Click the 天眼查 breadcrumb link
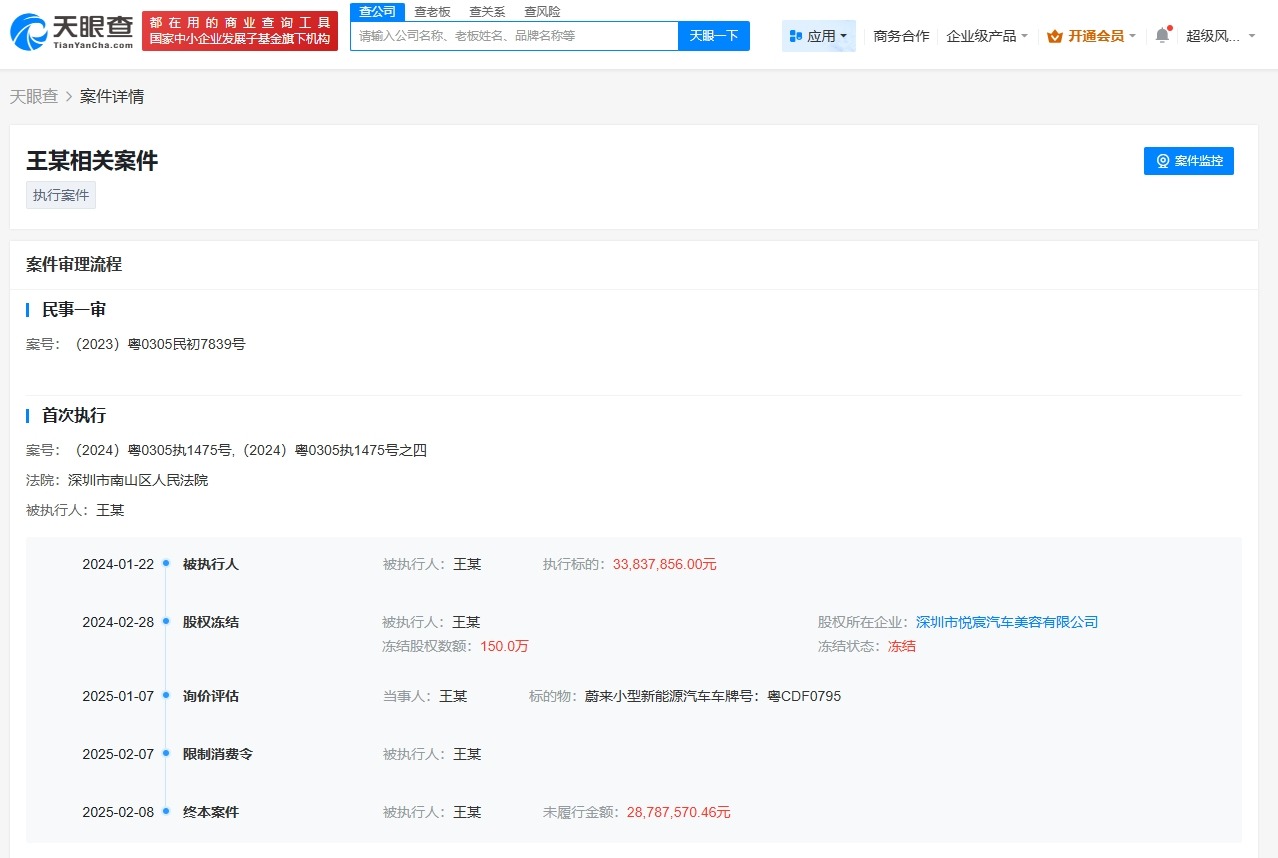This screenshot has height=858, width=1278. point(33,96)
